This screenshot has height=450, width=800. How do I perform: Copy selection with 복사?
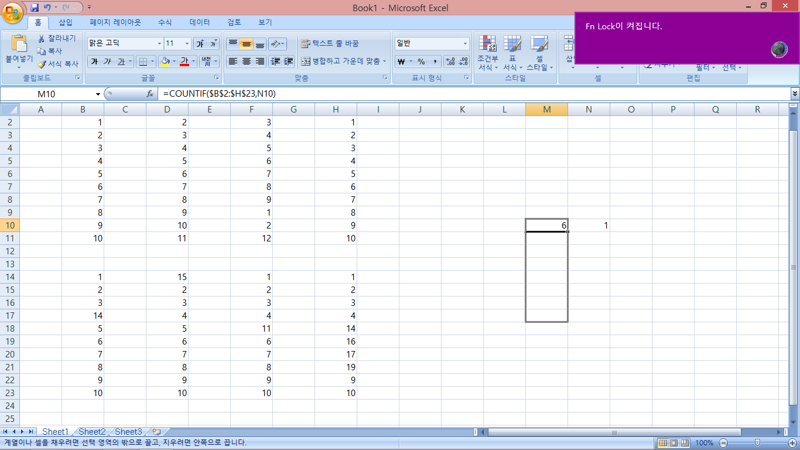tap(50, 51)
